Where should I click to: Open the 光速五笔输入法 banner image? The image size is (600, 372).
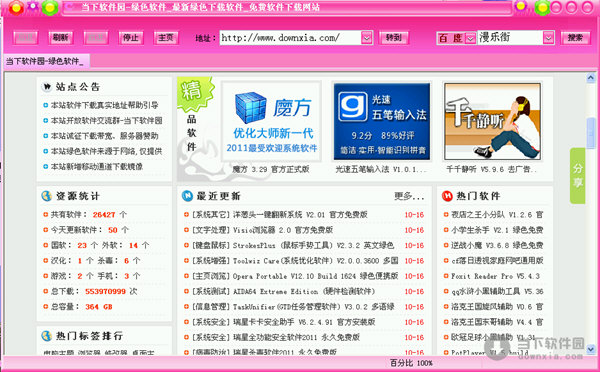[x=382, y=122]
